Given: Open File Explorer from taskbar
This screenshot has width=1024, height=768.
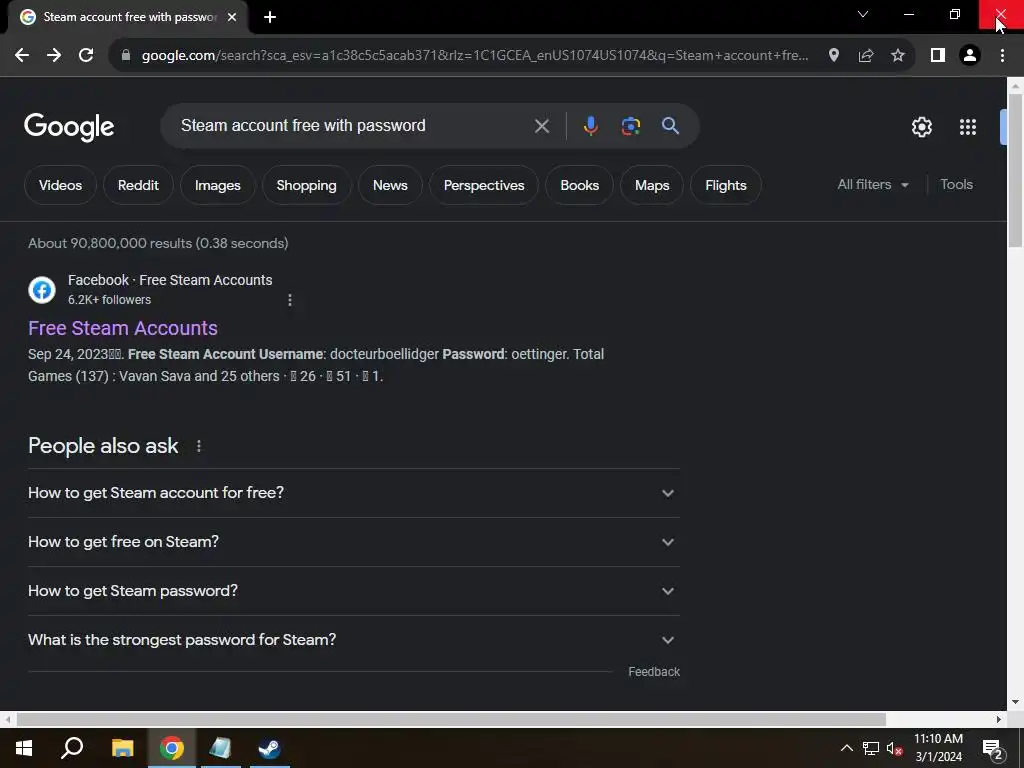Looking at the screenshot, I should pos(123,748).
